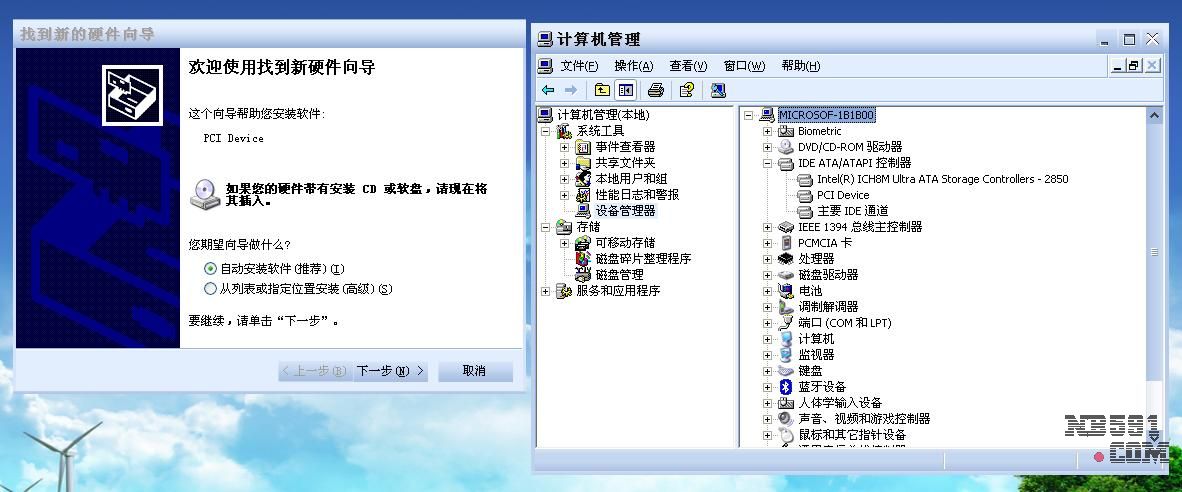Select 磁盘管理 in the left tree
This screenshot has width=1182, height=492.
tap(619, 275)
